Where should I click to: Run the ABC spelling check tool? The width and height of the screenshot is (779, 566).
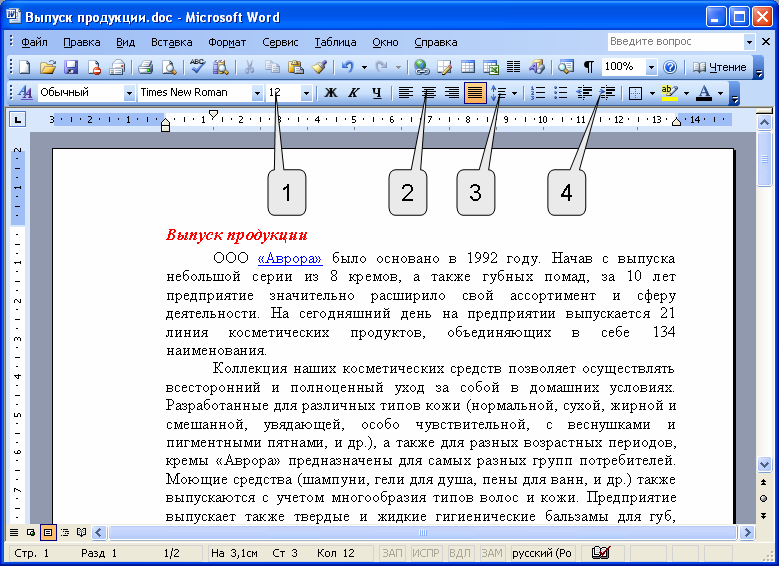tap(197, 67)
